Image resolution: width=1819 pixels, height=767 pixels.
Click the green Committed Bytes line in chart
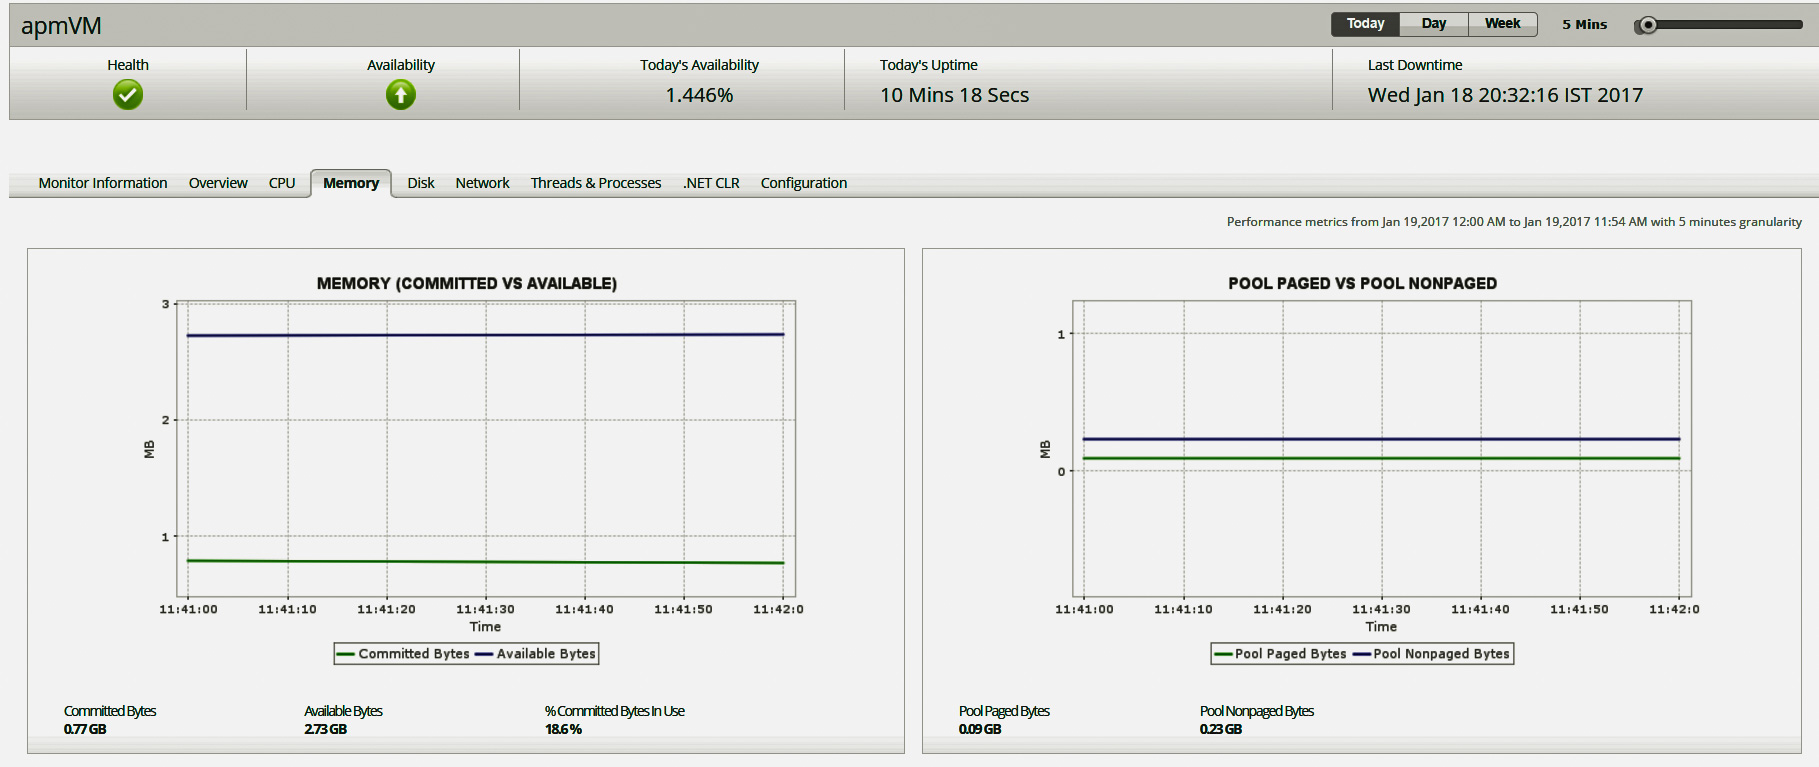click(x=486, y=562)
